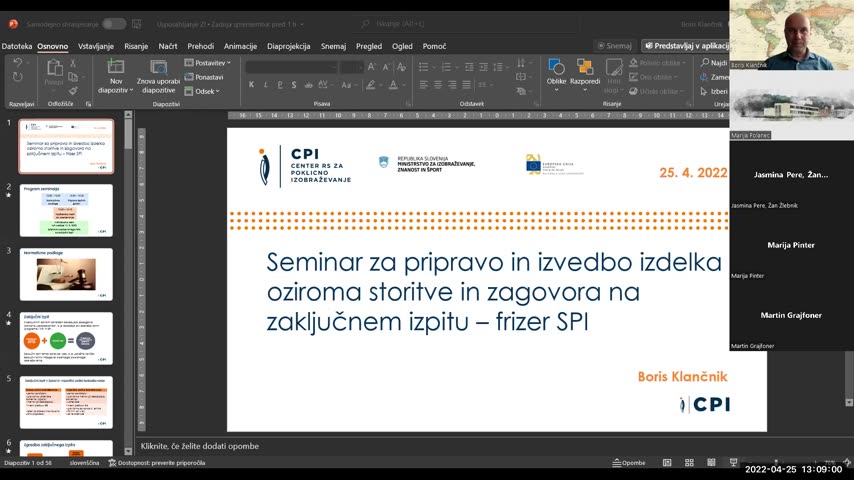Open the Vstavljanje ribbon tab
The height and width of the screenshot is (480, 854).
pyautogui.click(x=96, y=46)
